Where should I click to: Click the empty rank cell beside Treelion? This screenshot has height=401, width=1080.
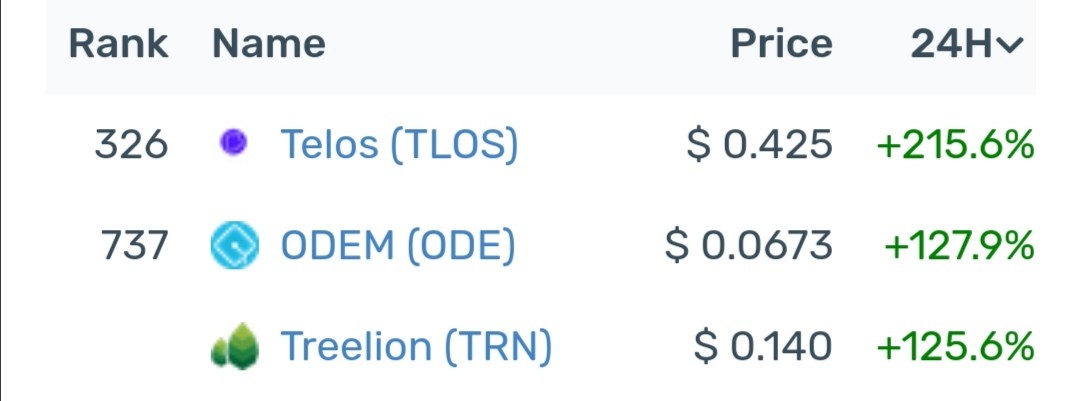pyautogui.click(x=118, y=347)
